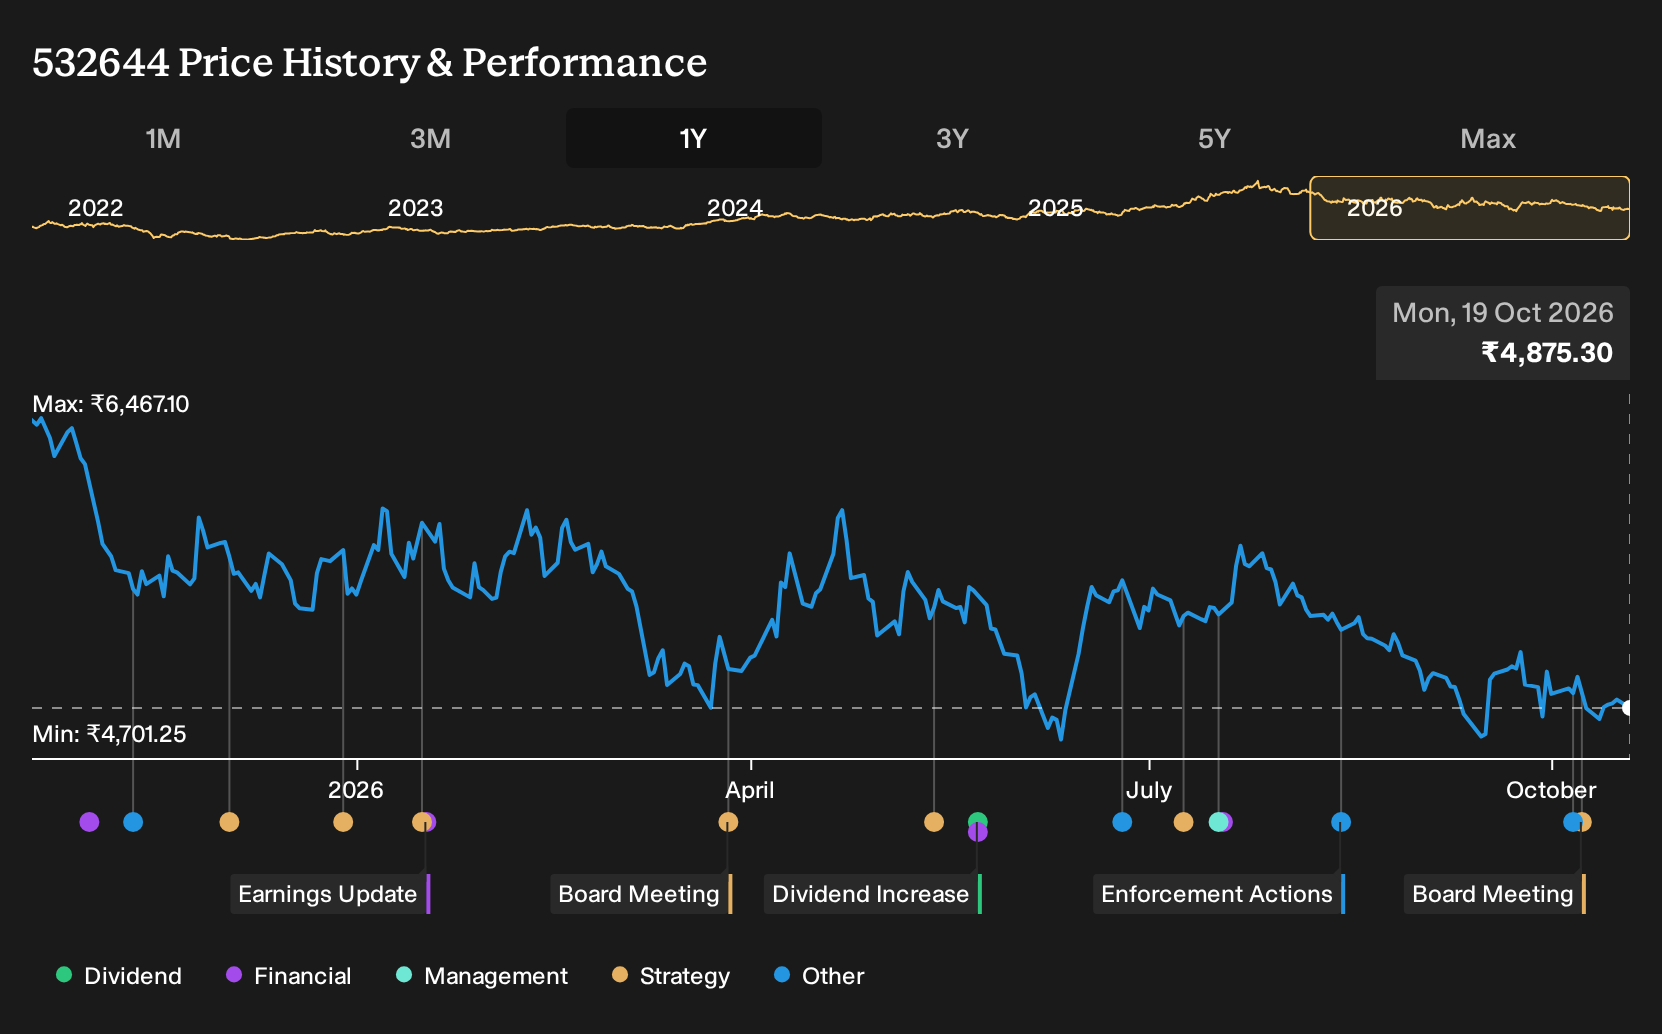Click the October axis label
This screenshot has height=1034, width=1662.
point(1551,790)
